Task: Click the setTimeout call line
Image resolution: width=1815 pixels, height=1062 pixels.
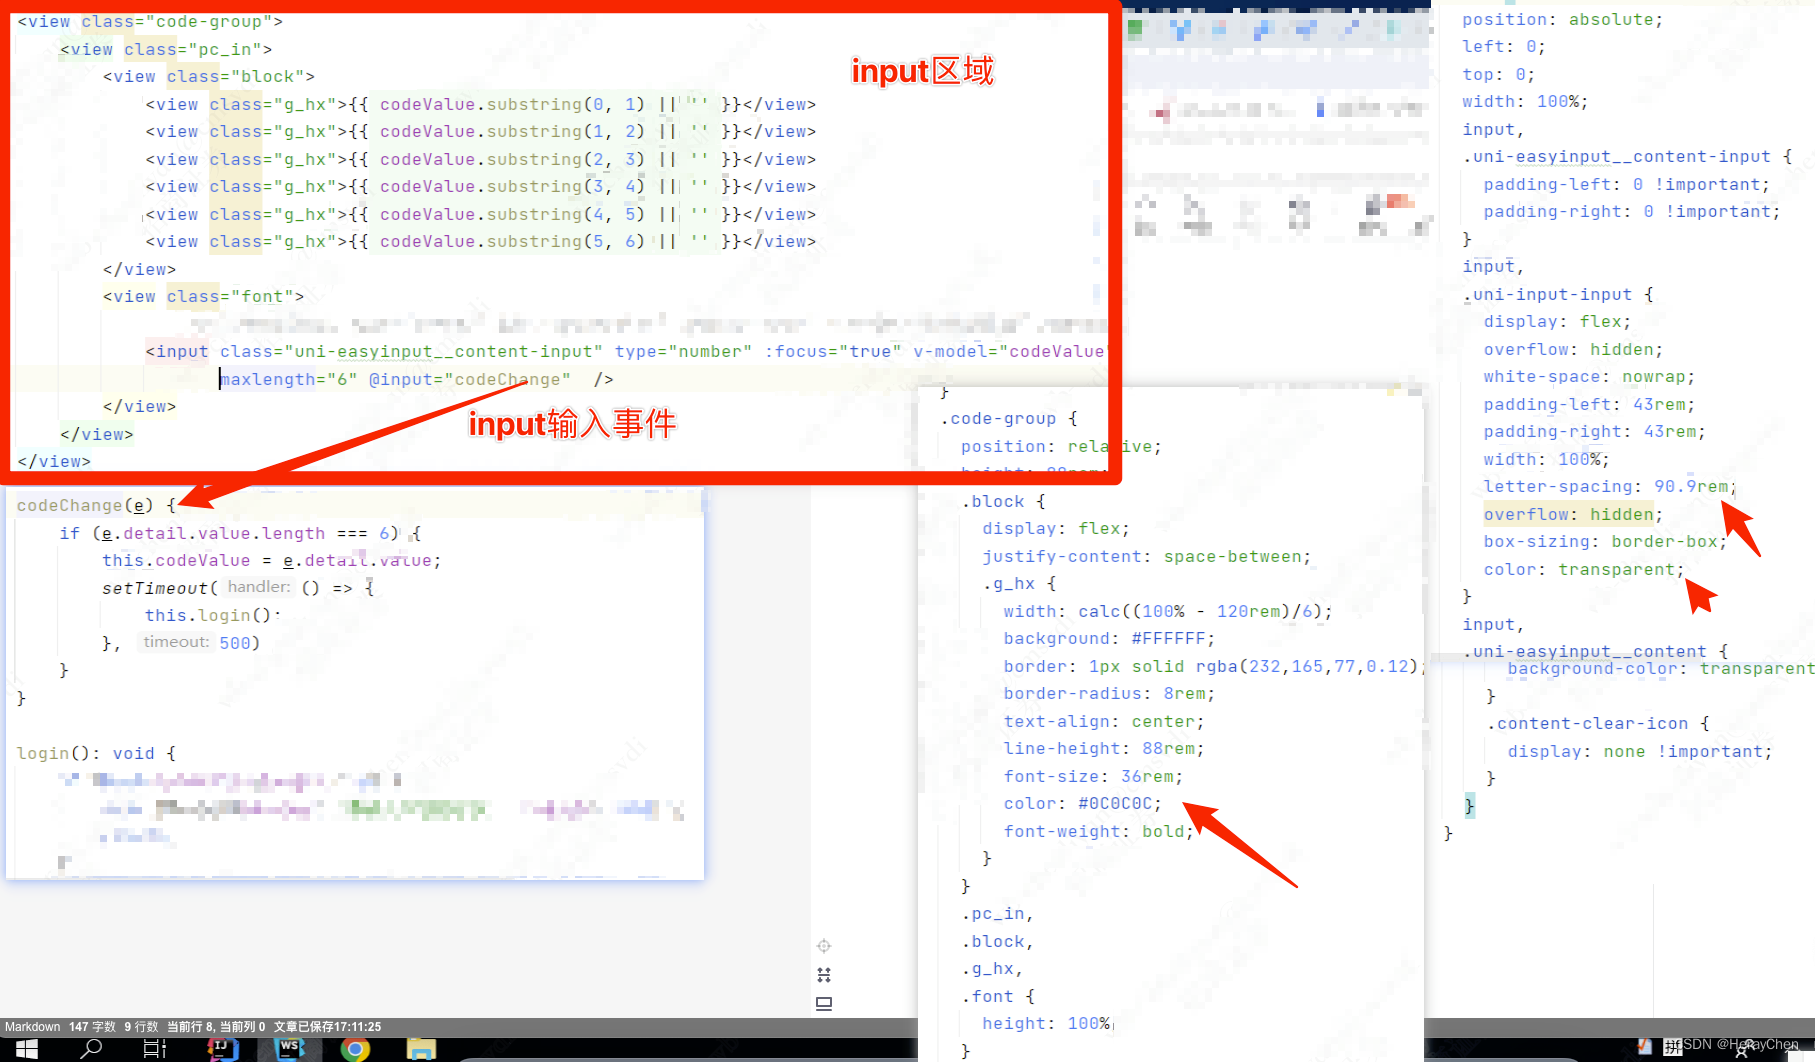Action: 238,588
